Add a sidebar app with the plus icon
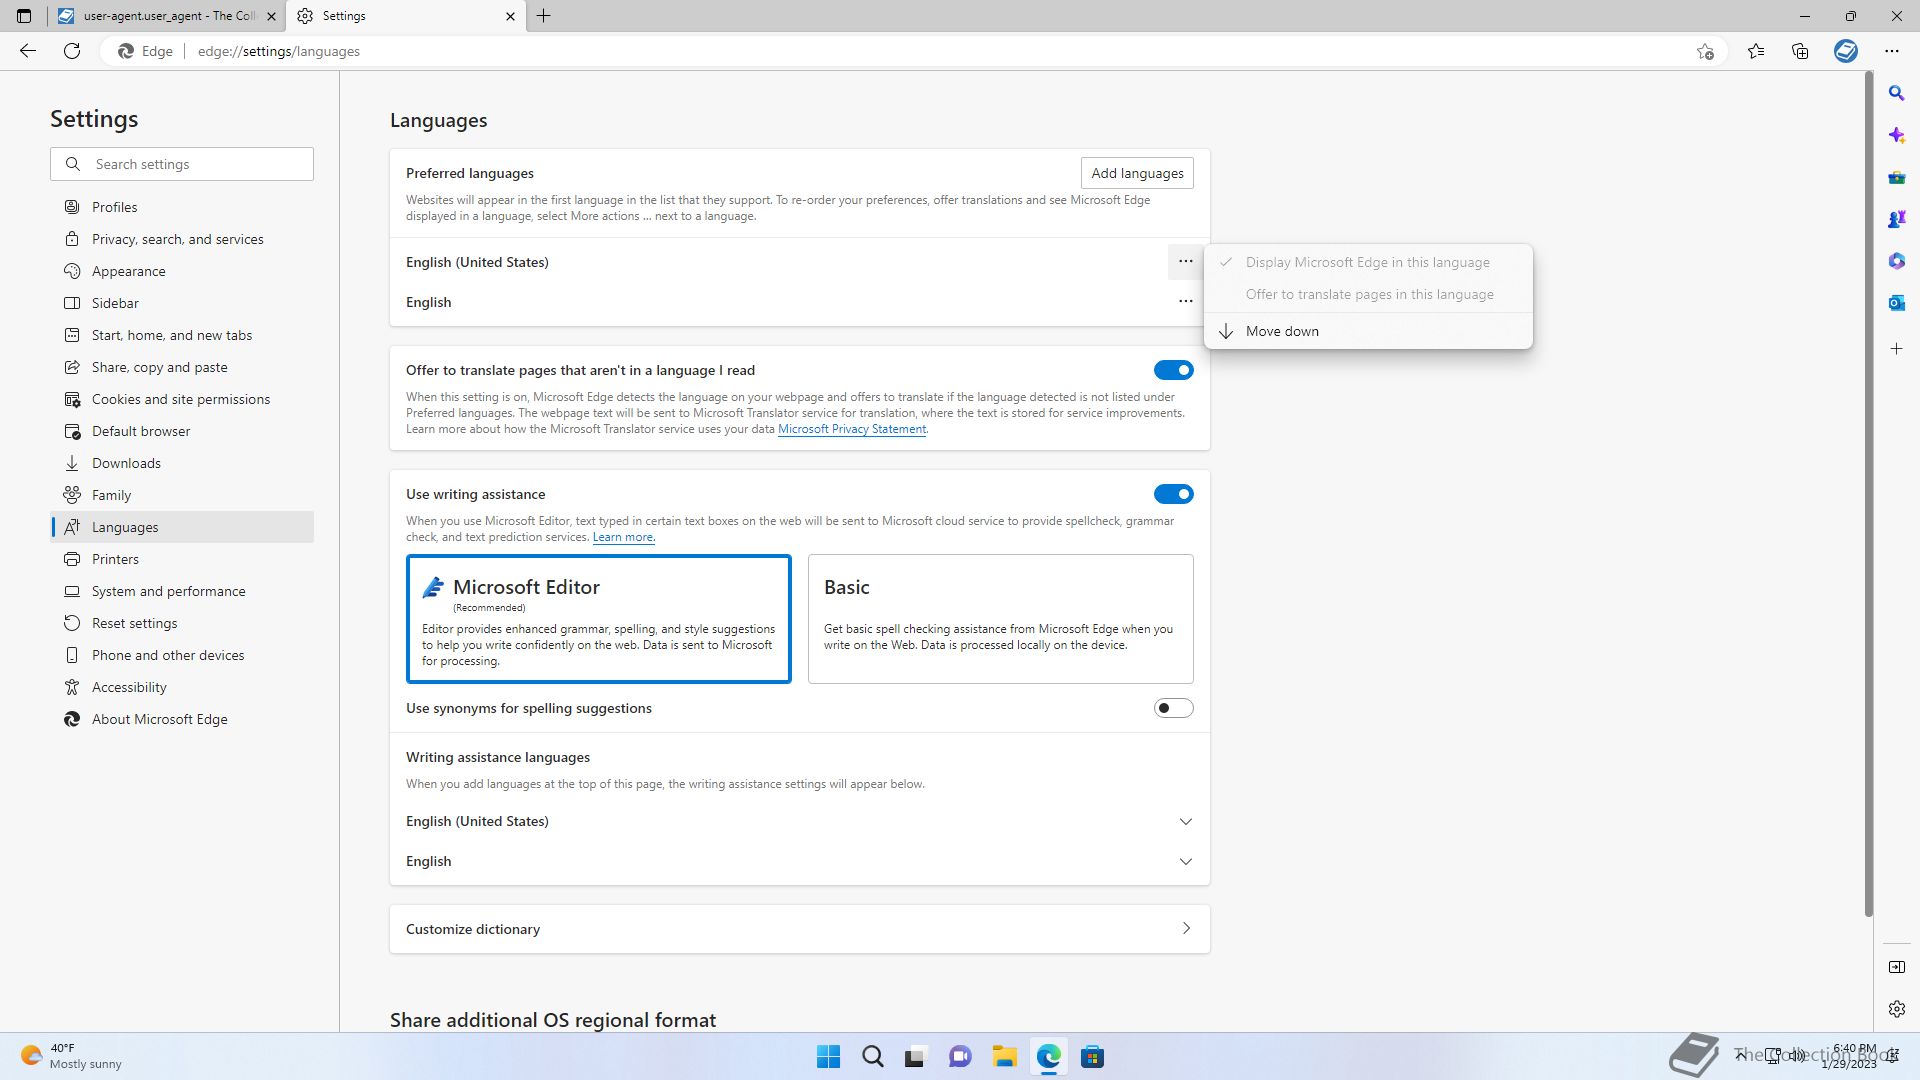 point(1896,349)
